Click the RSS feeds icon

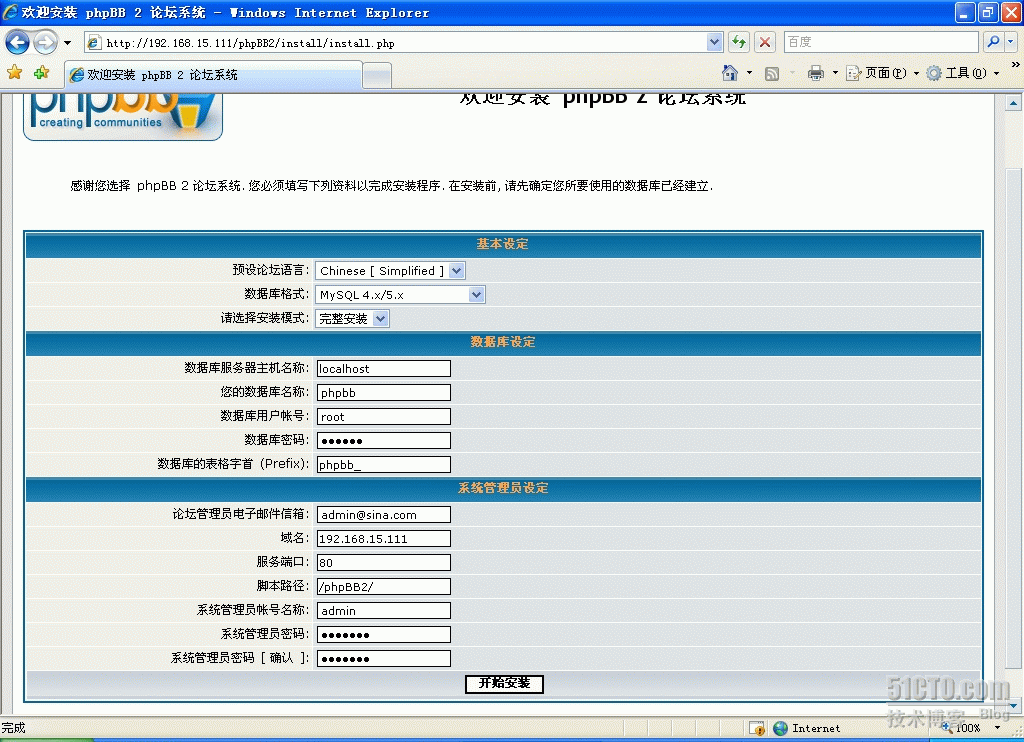772,73
